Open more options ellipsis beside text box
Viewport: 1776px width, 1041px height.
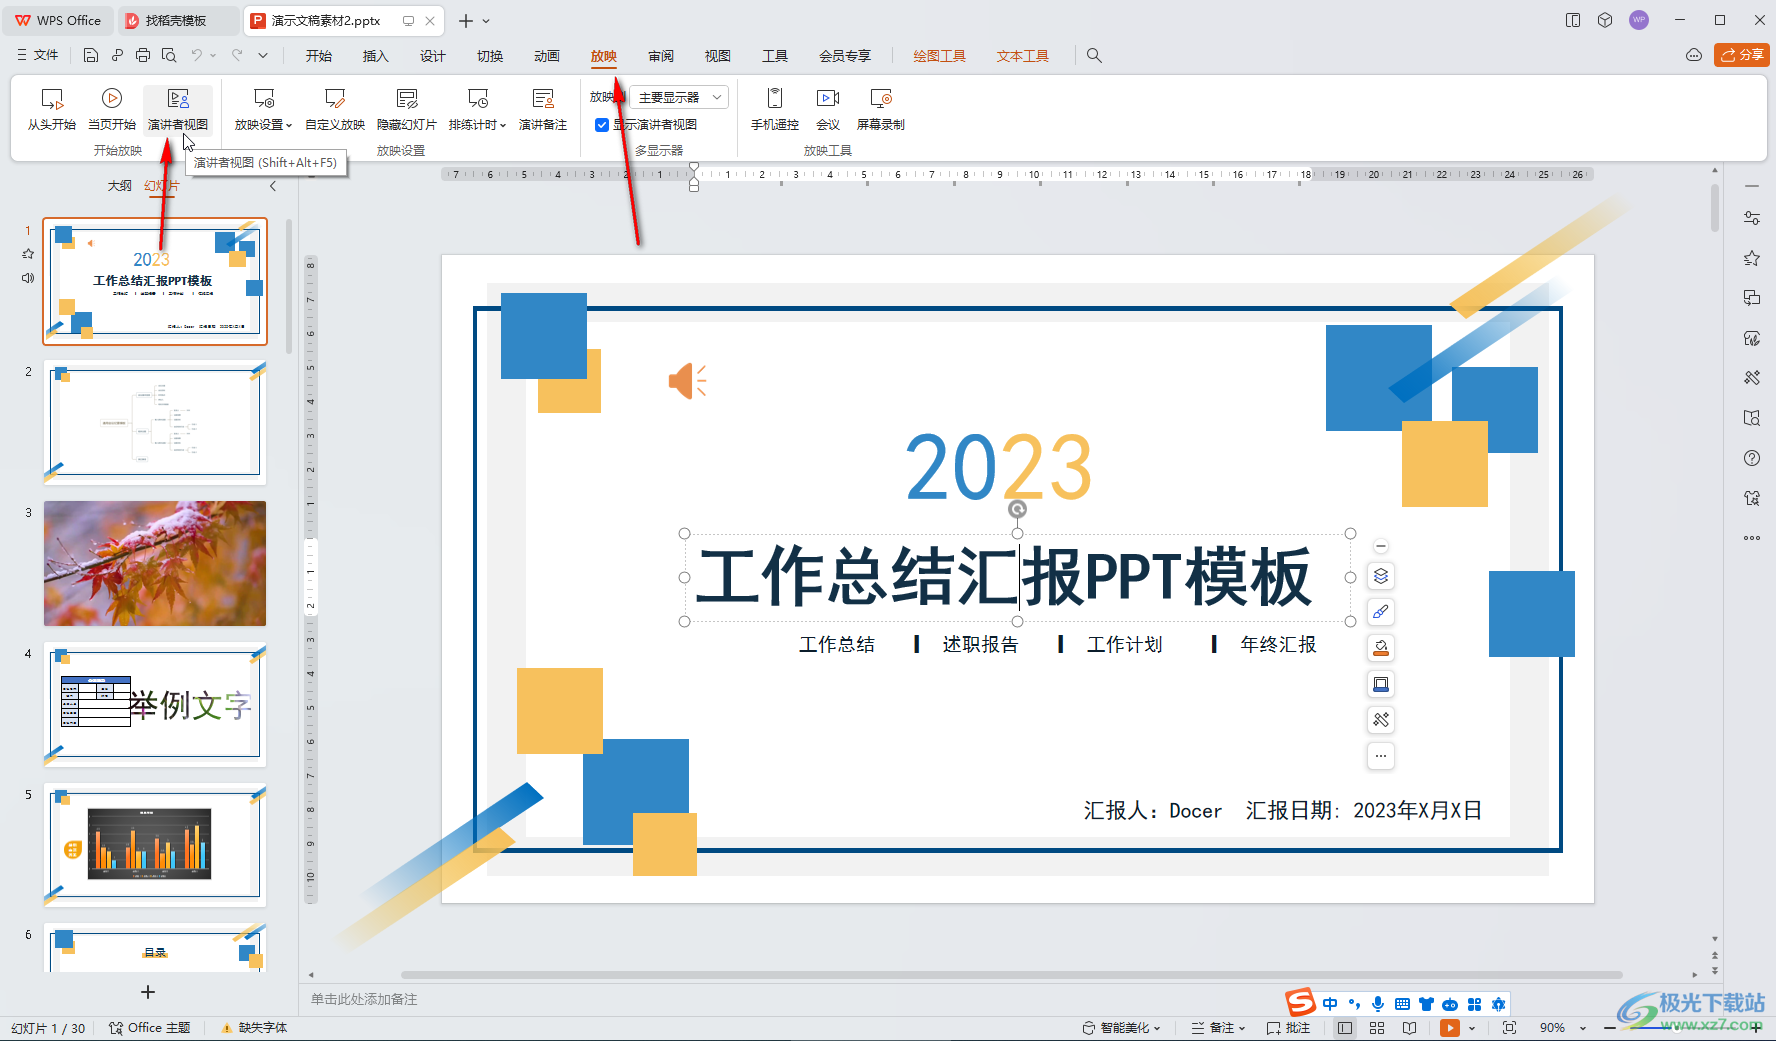click(1381, 756)
